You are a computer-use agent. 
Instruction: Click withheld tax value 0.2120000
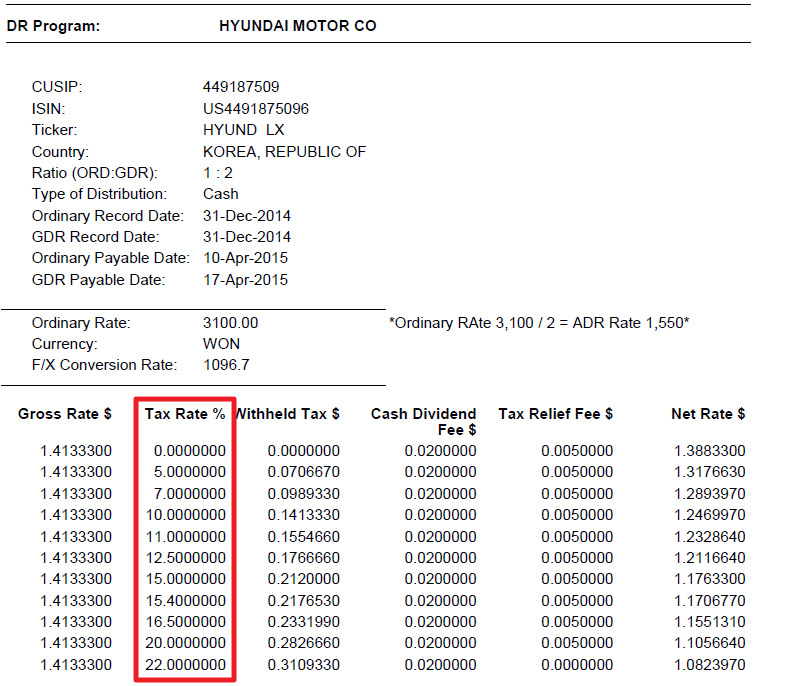point(303,579)
